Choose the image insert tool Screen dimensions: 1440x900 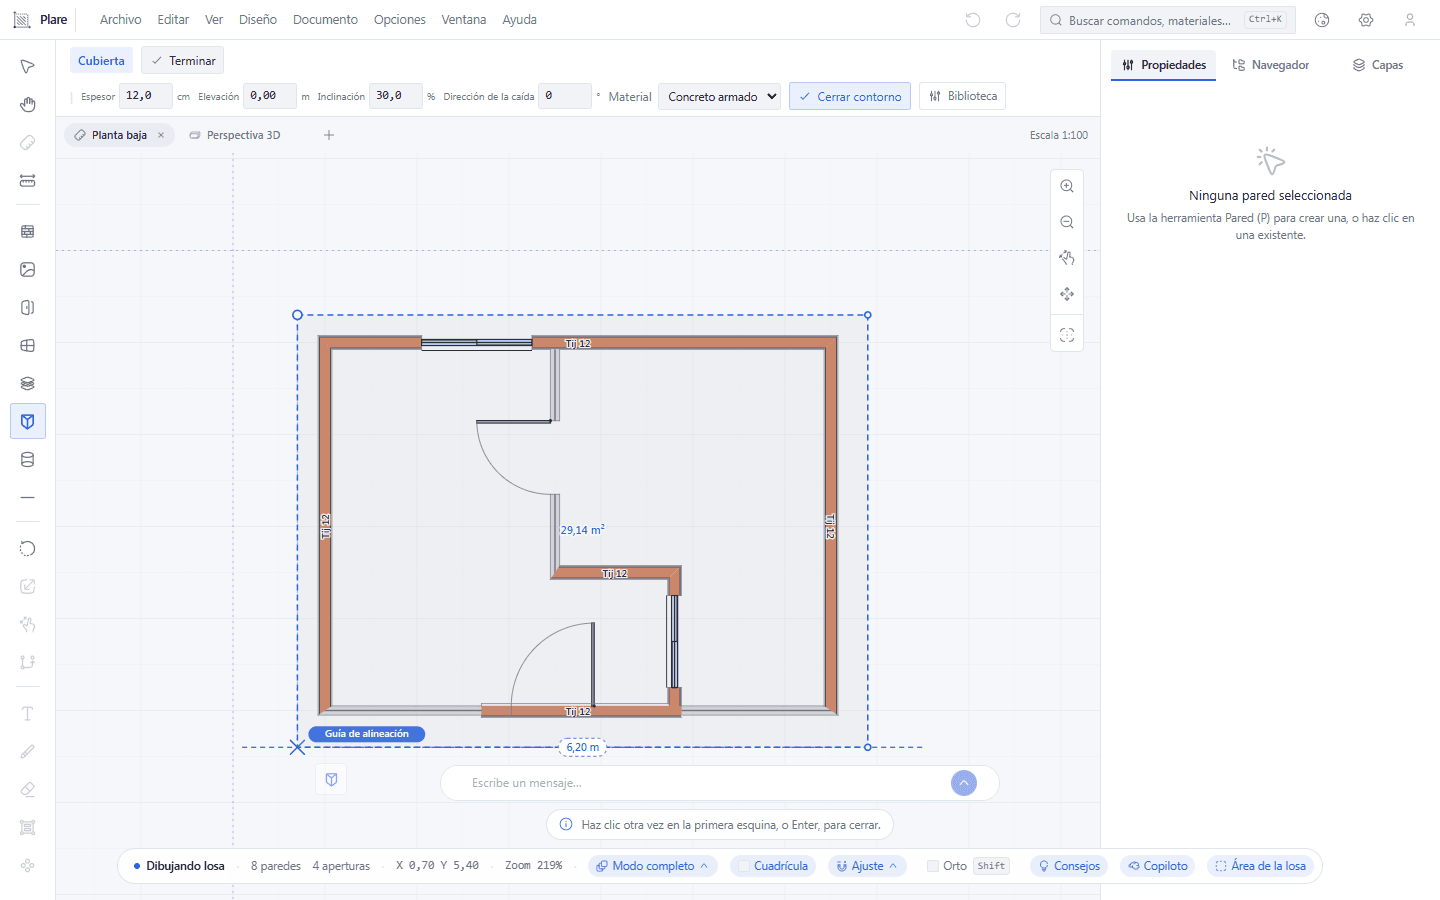pos(28,269)
